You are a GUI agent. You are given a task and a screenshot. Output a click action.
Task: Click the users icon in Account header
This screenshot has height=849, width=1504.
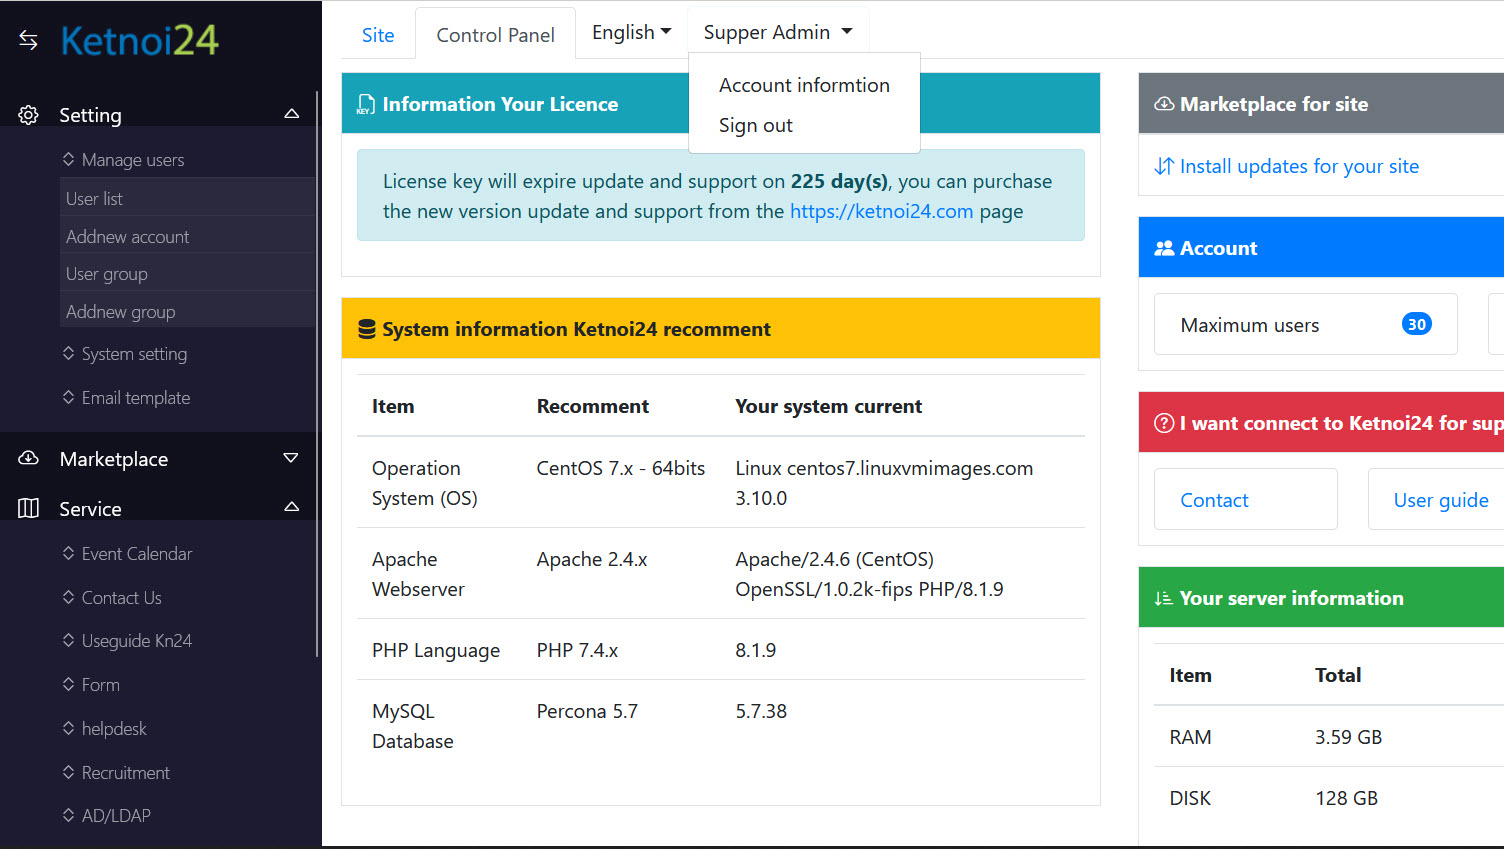tap(1164, 248)
